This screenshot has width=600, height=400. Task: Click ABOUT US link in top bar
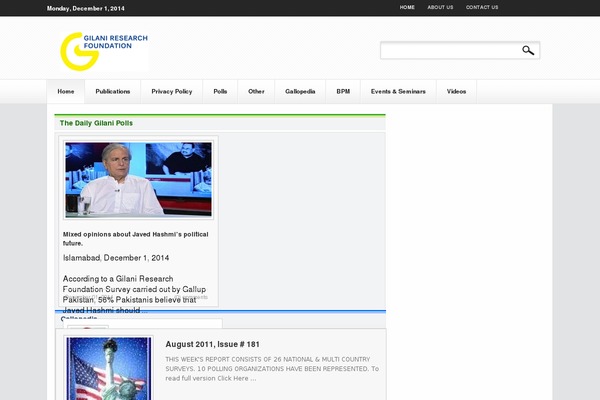[440, 7]
